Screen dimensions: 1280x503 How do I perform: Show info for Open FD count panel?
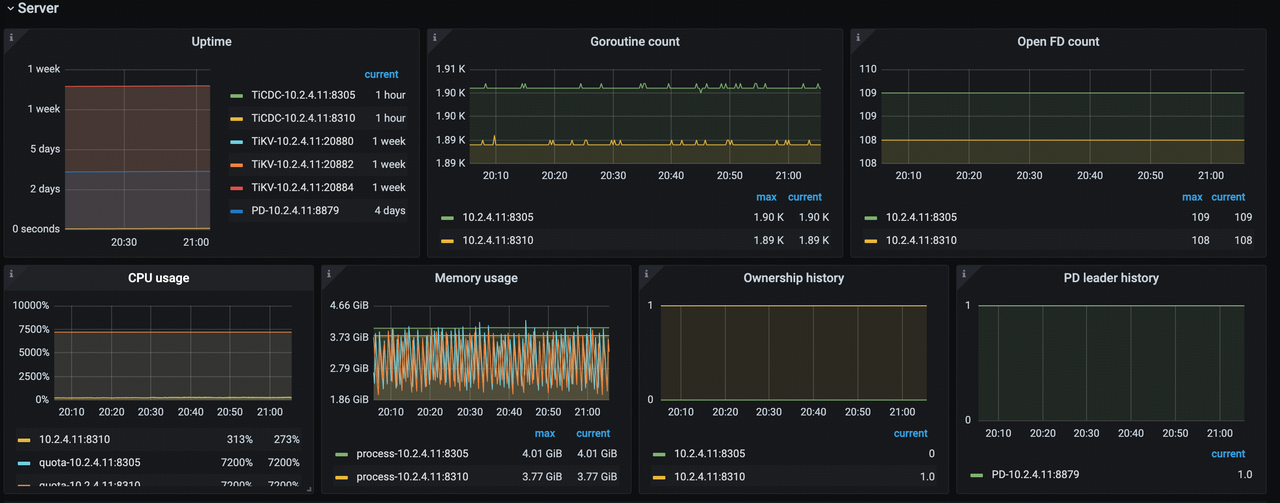pos(857,36)
